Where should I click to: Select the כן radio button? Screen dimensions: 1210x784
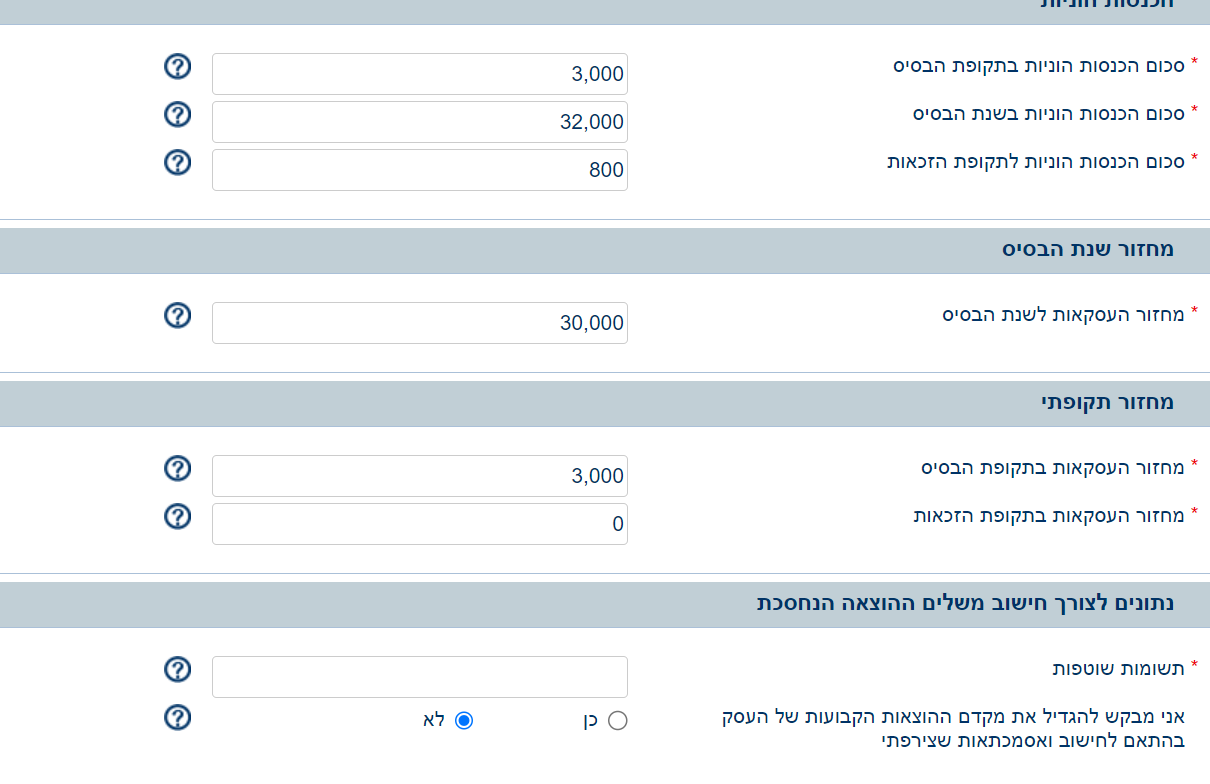pos(617,721)
